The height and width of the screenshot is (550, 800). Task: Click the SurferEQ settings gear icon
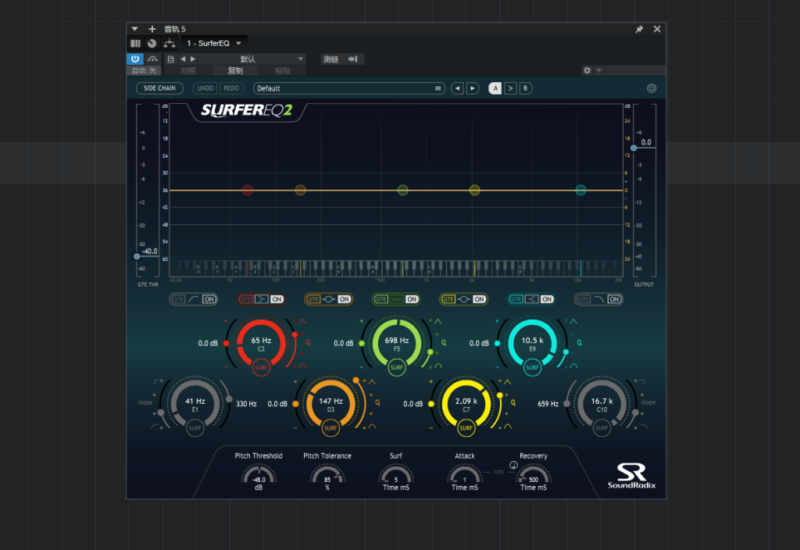pyautogui.click(x=651, y=88)
